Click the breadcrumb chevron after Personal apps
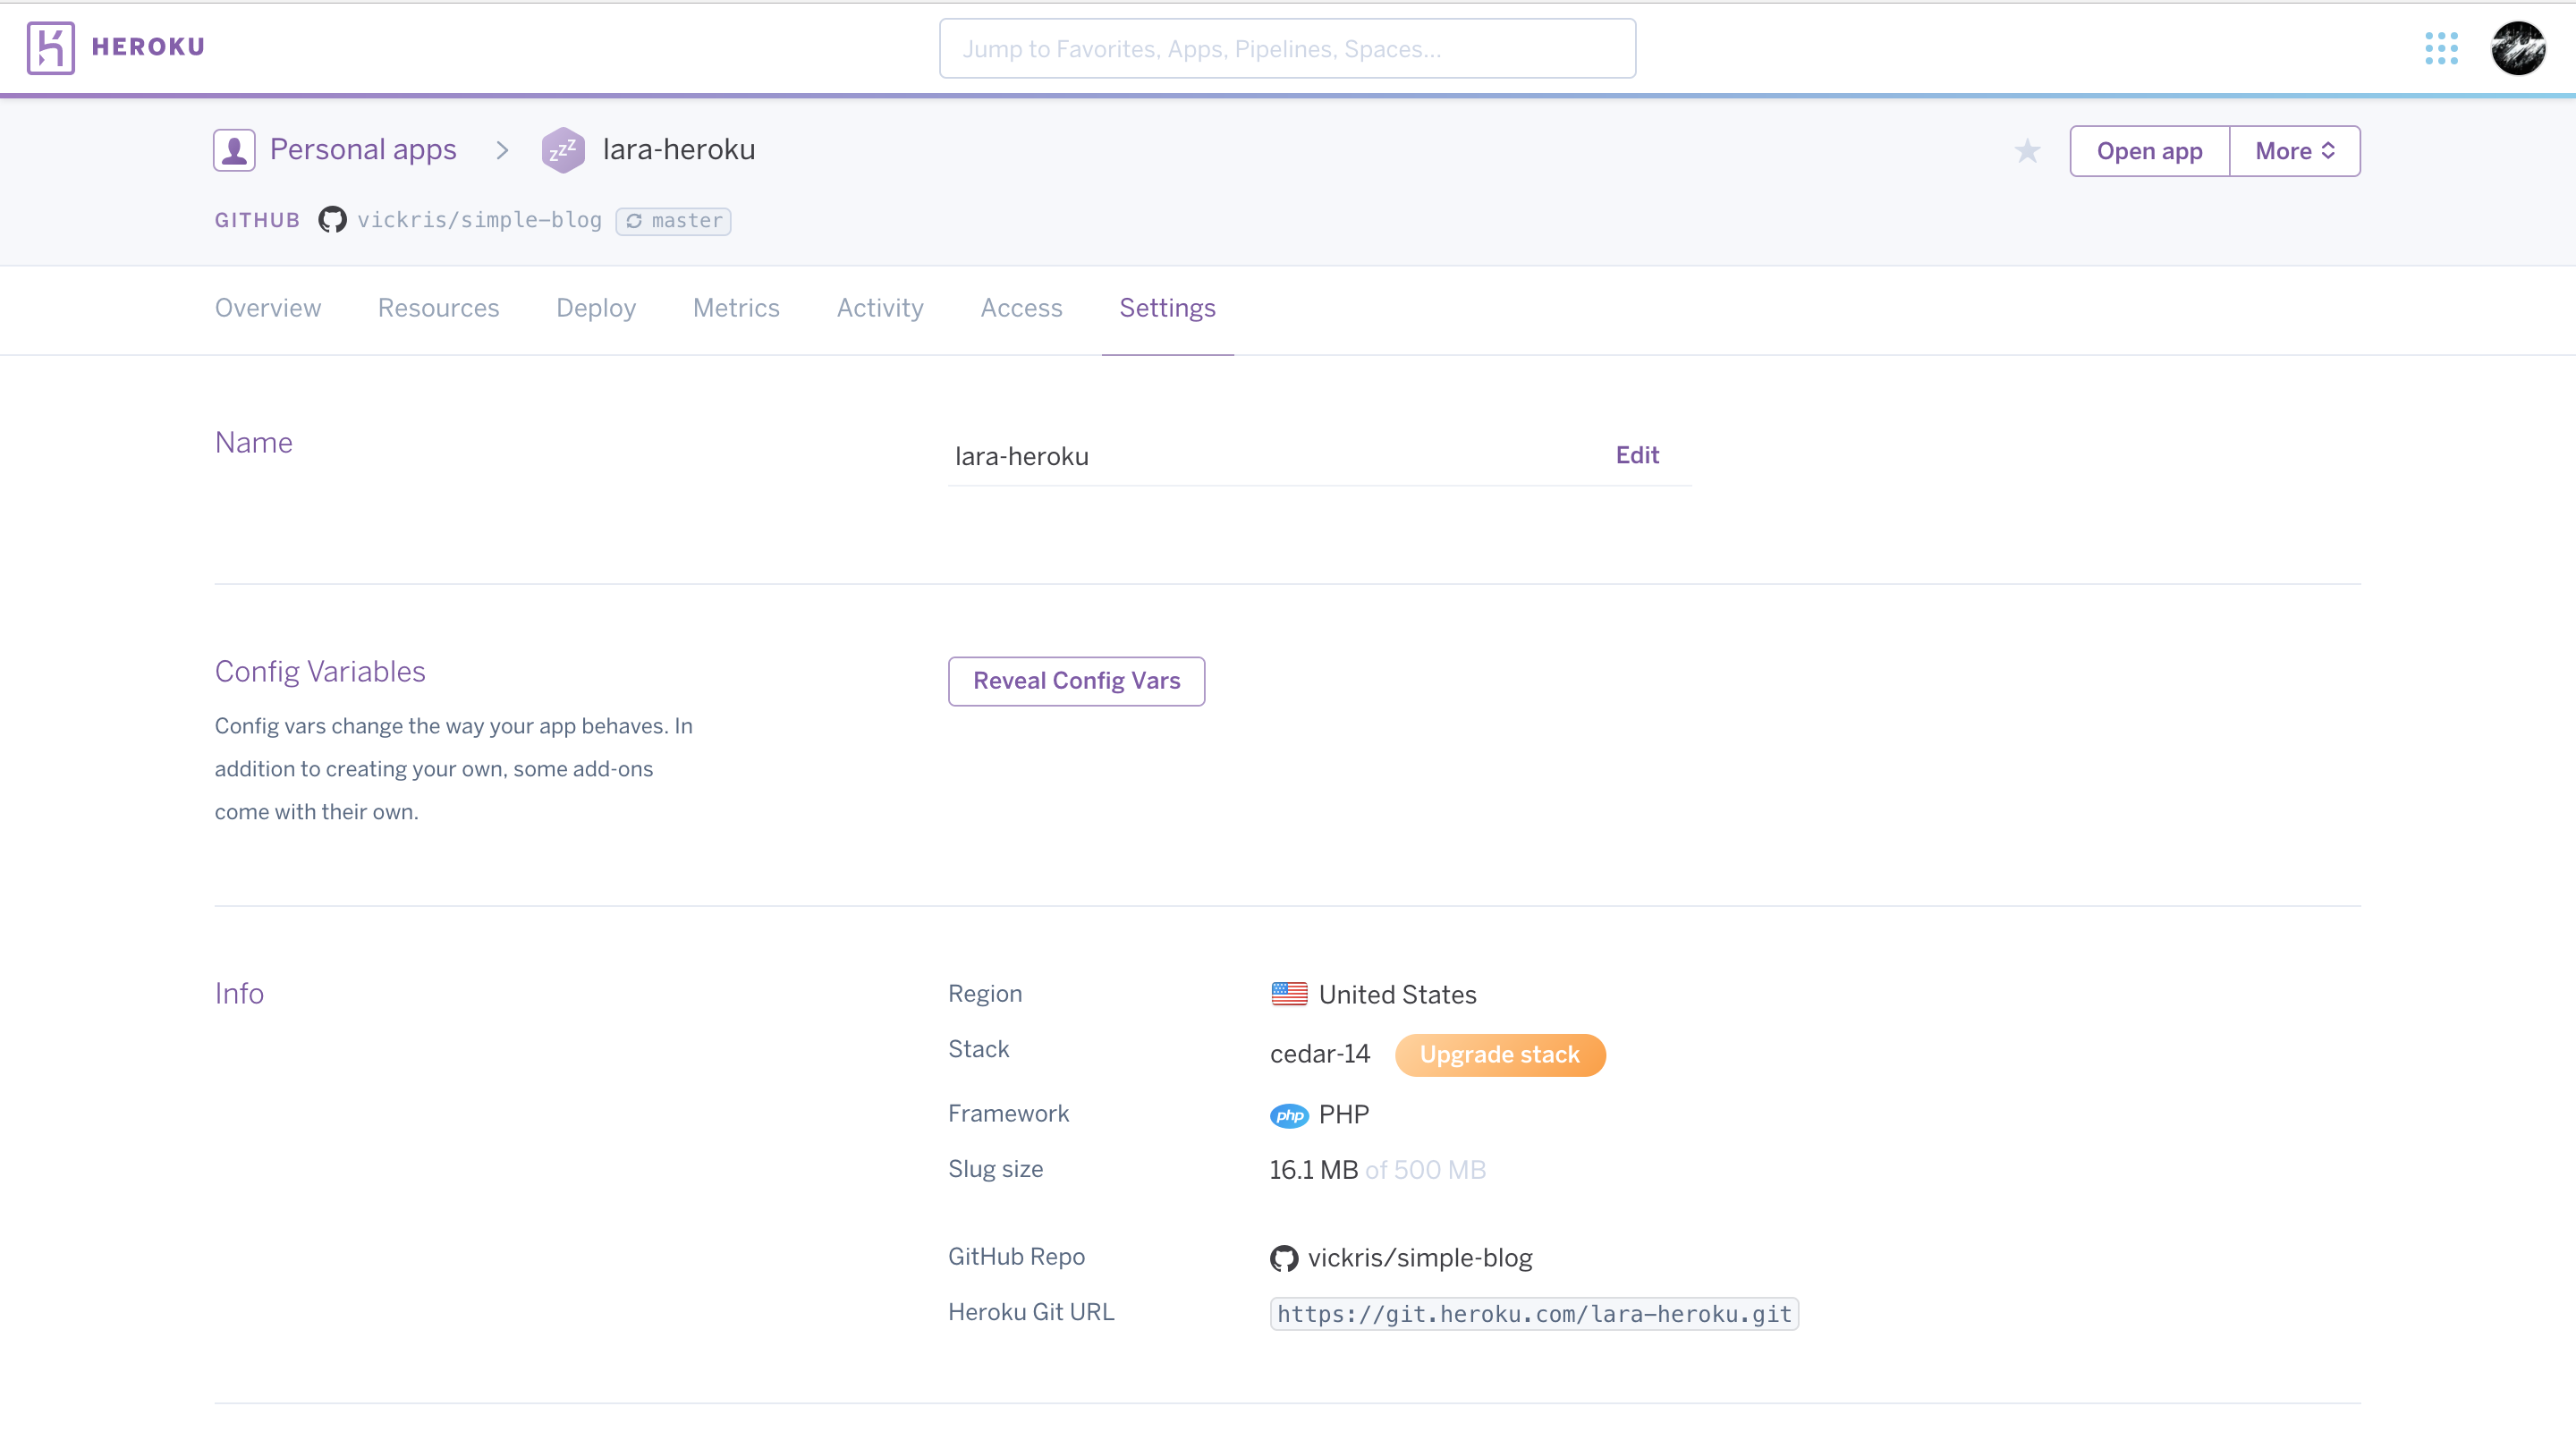 [x=502, y=150]
